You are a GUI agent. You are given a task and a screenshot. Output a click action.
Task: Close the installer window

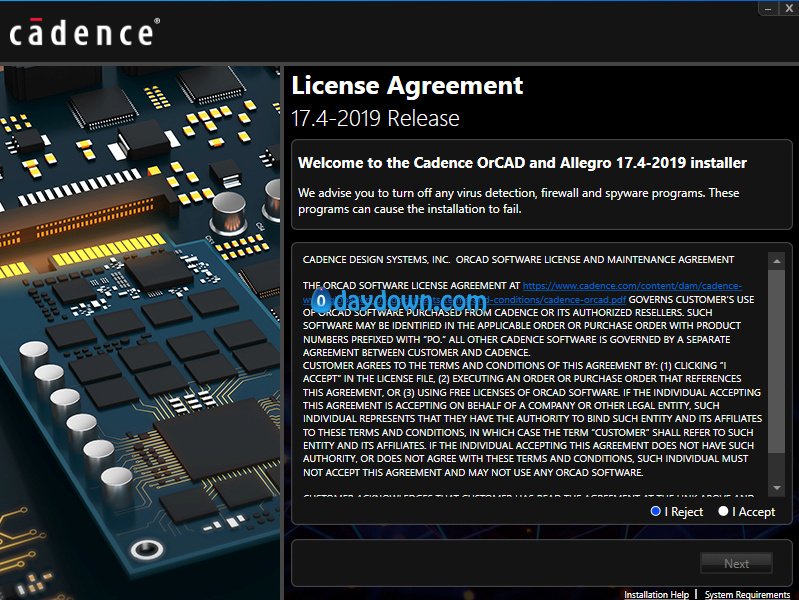click(789, 8)
